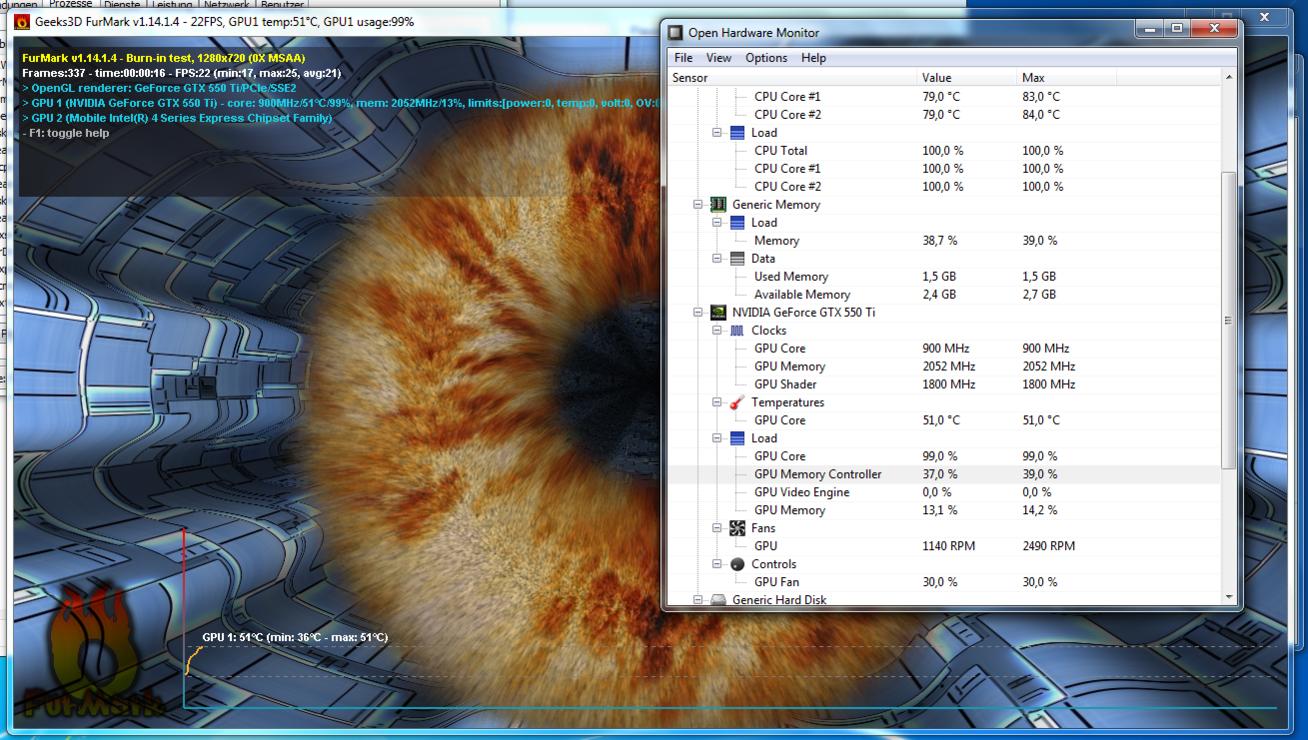Viewport: 1308px width, 740px height.
Task: Click the Value column header
Action: click(967, 77)
